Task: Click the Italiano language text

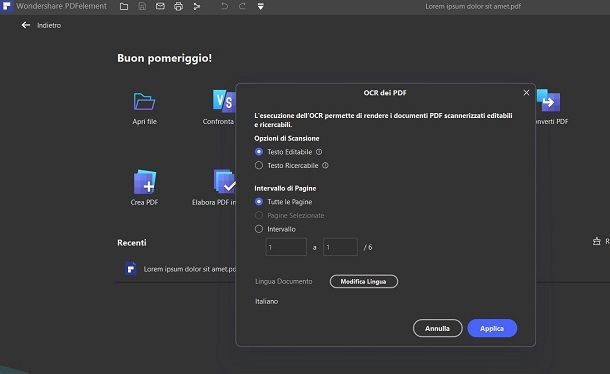Action: 266,301
